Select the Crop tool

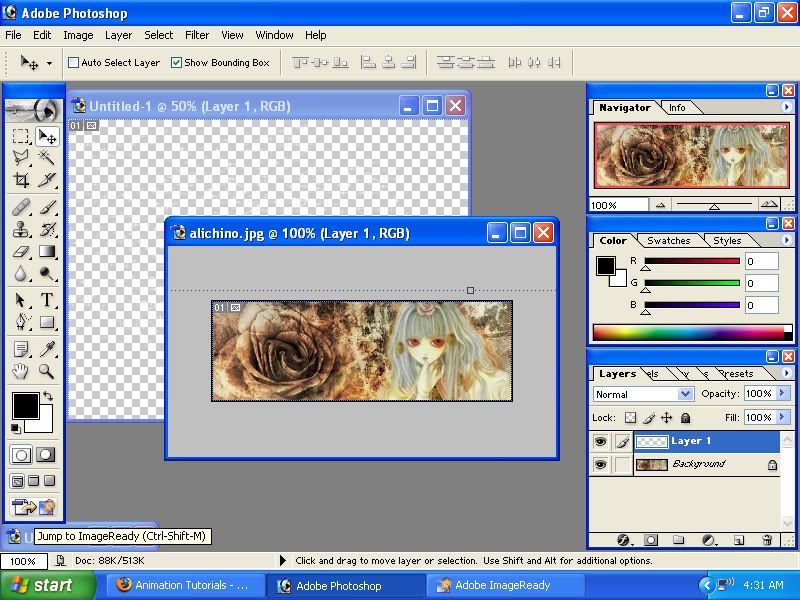tap(21, 180)
